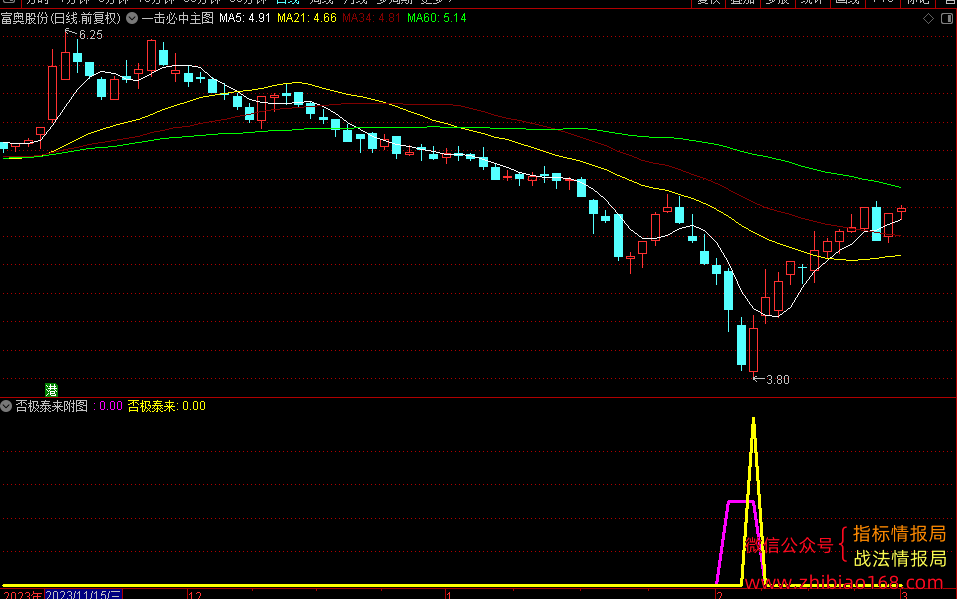
Task: Click the green 港 badge
Action: pyautogui.click(x=51, y=390)
